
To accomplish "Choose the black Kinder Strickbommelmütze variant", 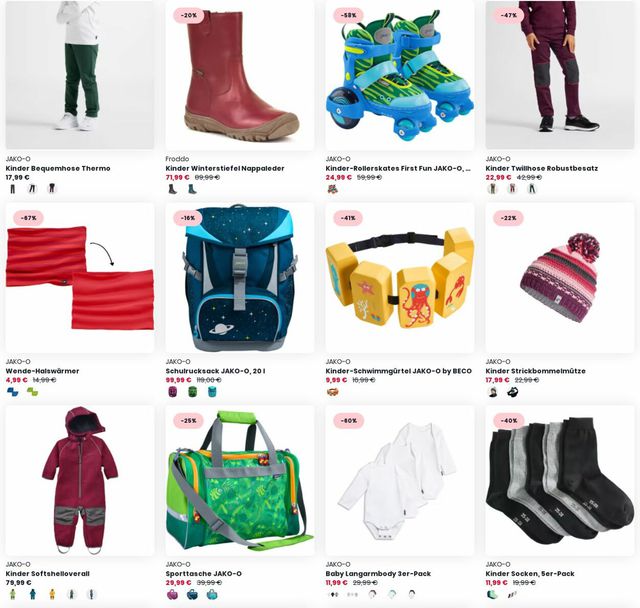I will (512, 392).
